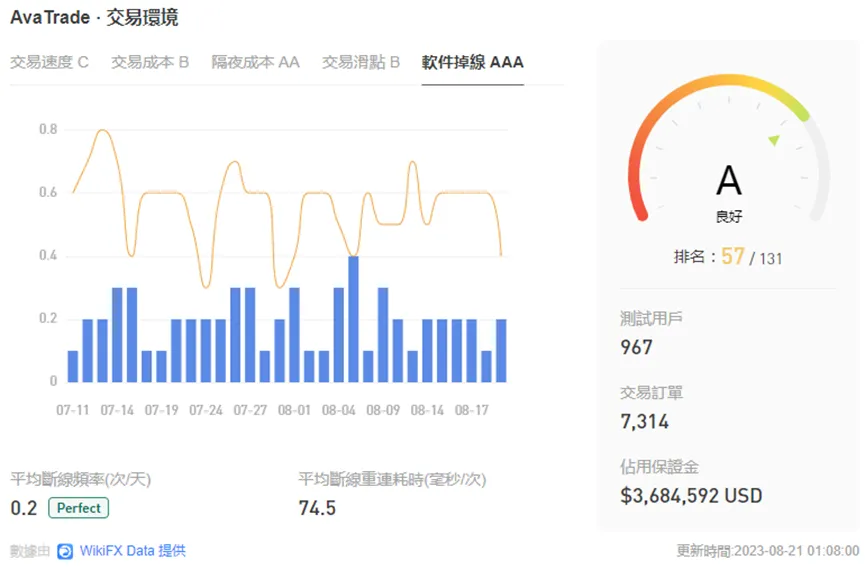Click the tallest blue bar at 0.4
The image size is (865, 569).
point(353,319)
